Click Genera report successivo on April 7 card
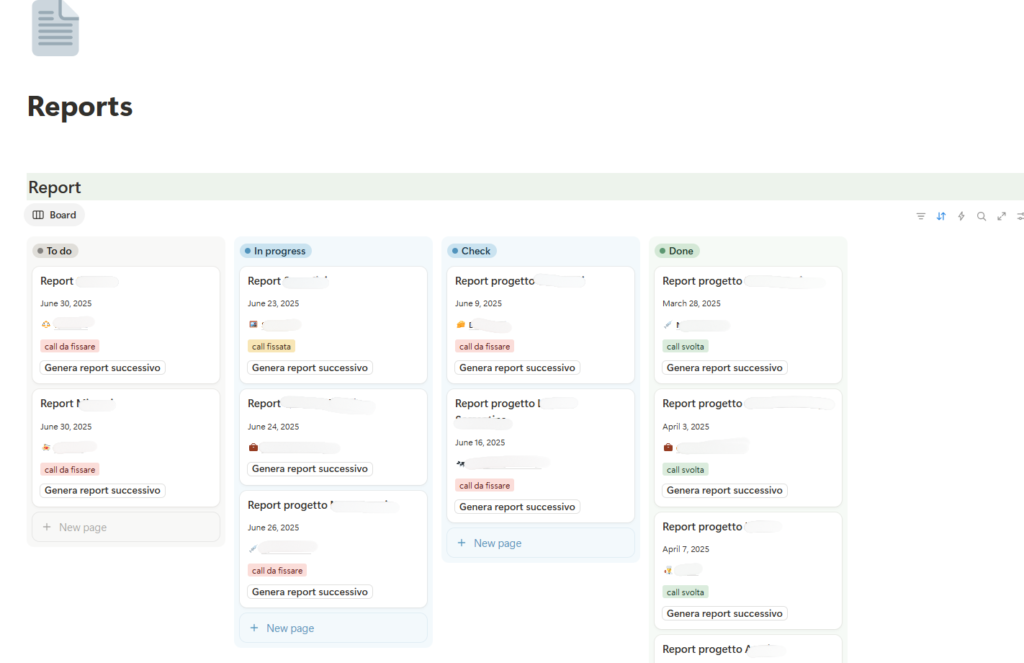1024x663 pixels. (724, 613)
